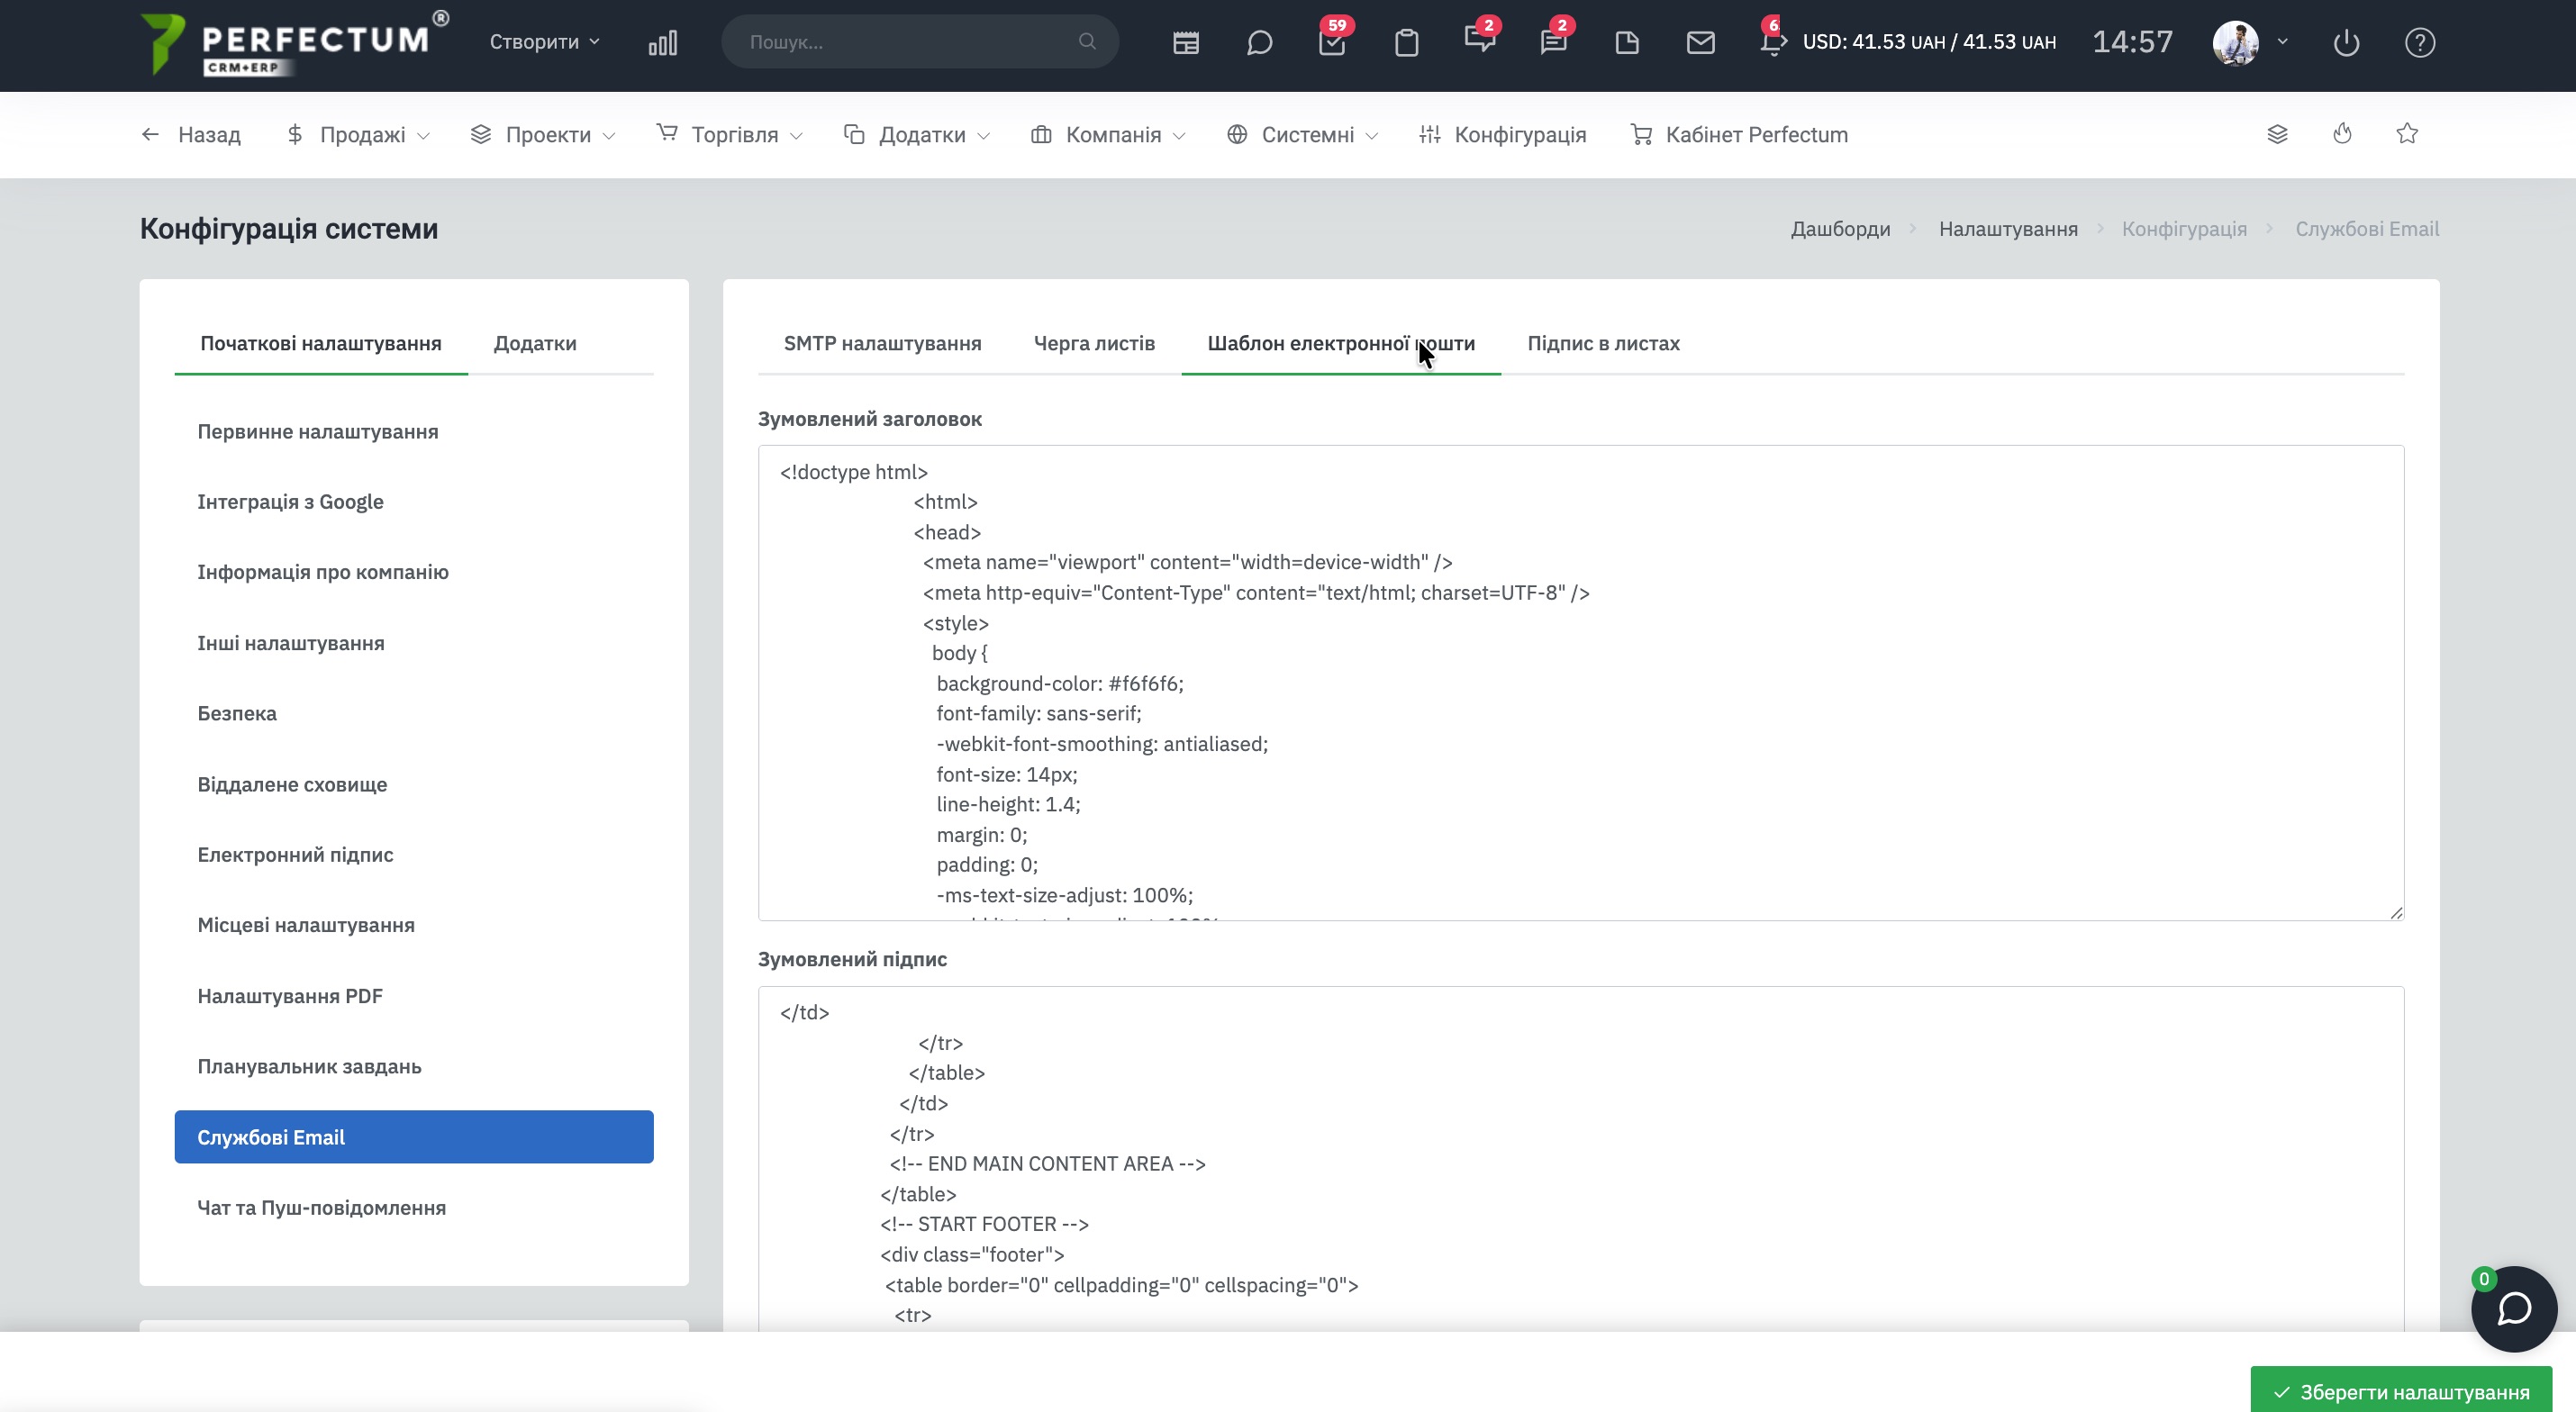Click Зберегти налаштування button
Screen dimensions: 2576x1412
point(2401,1391)
